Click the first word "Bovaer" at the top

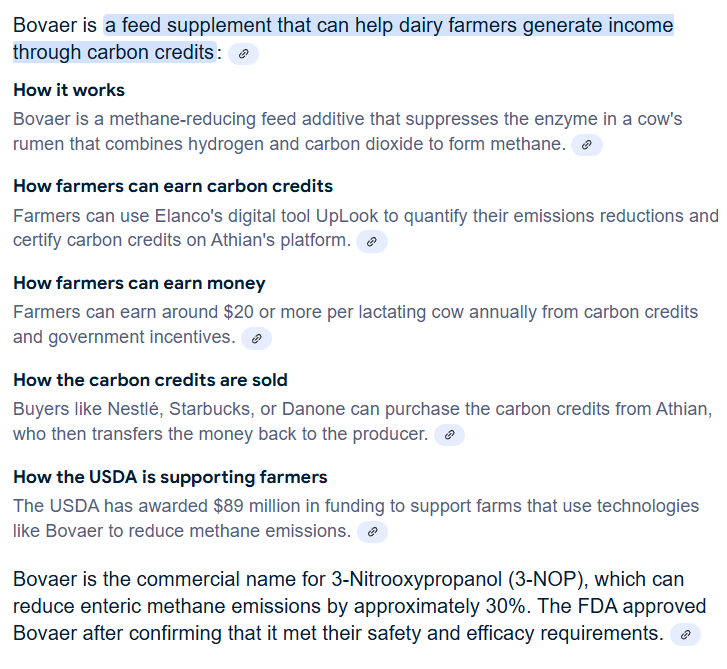pyautogui.click(x=44, y=26)
